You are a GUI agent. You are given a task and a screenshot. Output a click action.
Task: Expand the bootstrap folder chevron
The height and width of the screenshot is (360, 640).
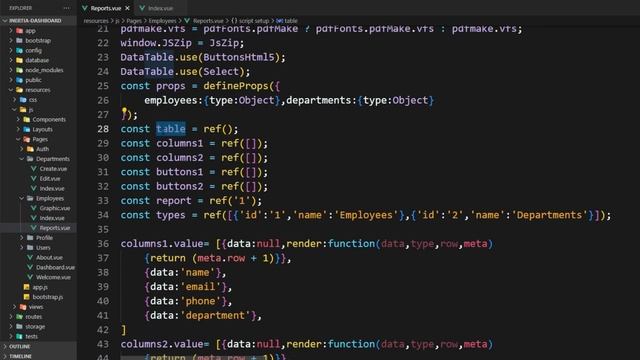point(11,40)
